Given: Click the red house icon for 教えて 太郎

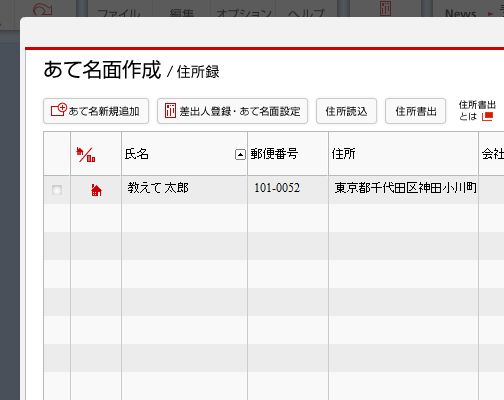Looking at the screenshot, I should pyautogui.click(x=96, y=190).
